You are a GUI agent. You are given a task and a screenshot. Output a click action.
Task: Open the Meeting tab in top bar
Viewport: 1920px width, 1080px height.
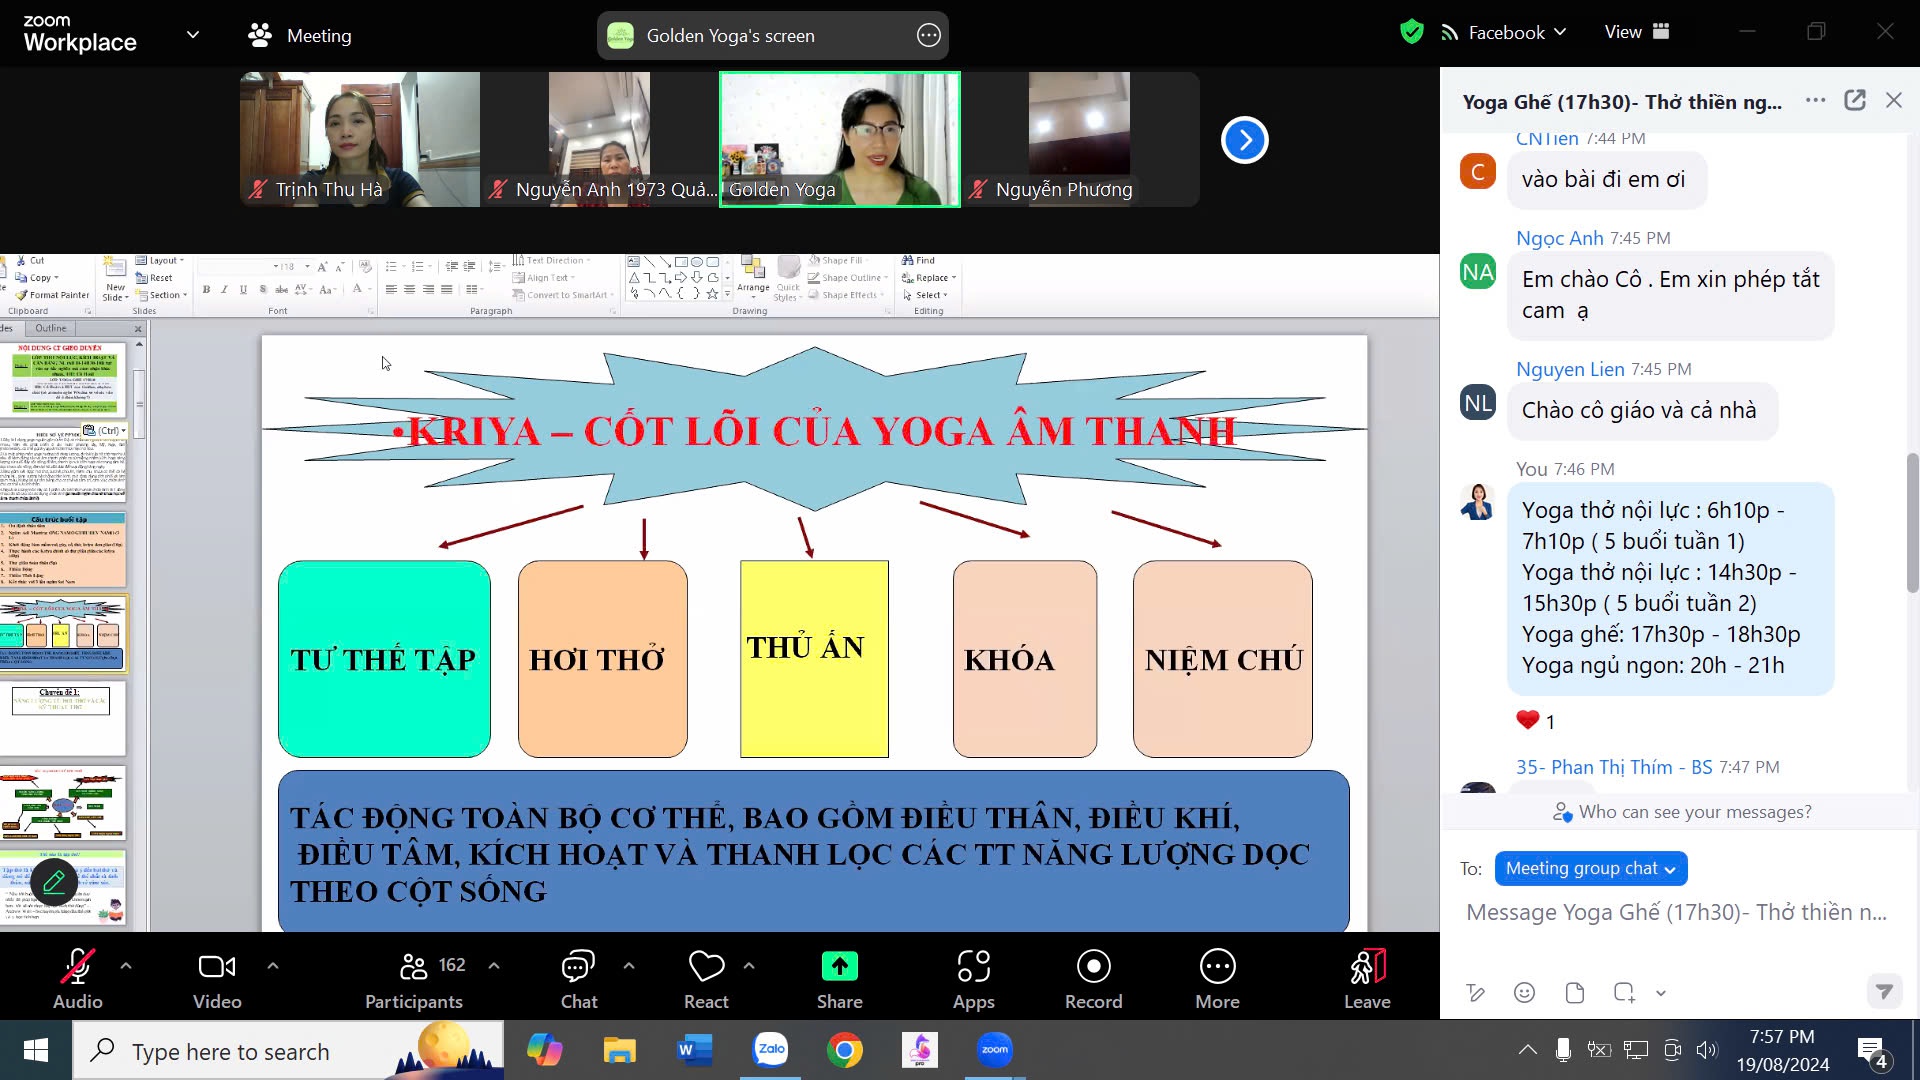pos(300,35)
